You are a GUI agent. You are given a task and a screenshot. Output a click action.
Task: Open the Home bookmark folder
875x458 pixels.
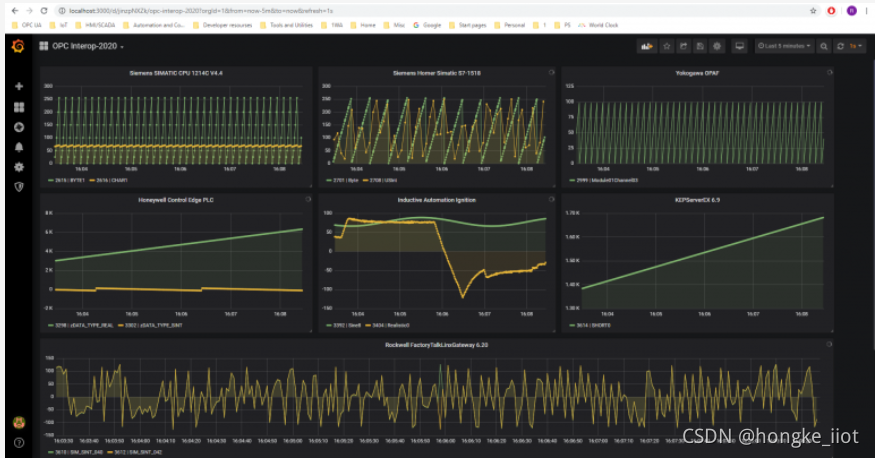tap(363, 25)
